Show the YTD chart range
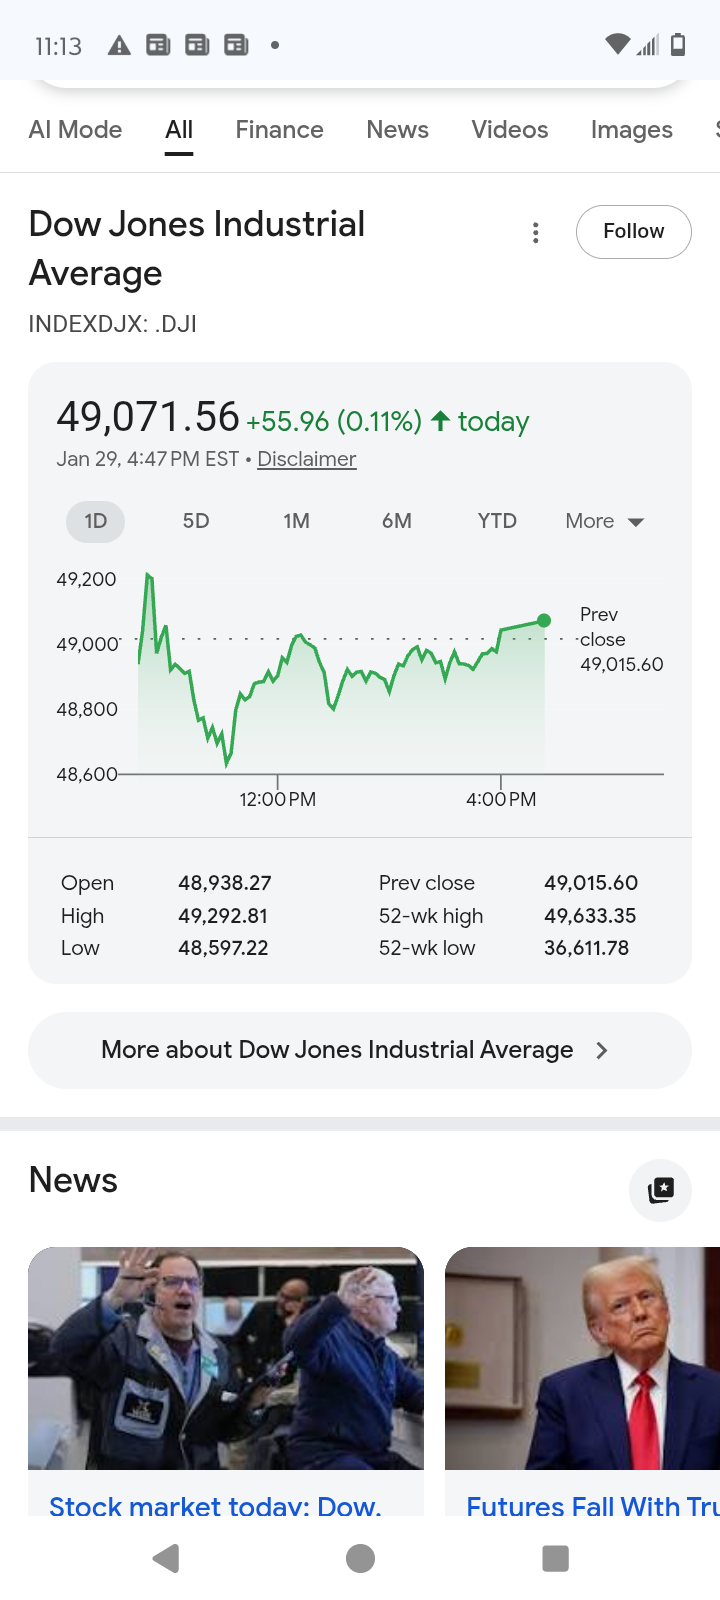 pyautogui.click(x=497, y=521)
